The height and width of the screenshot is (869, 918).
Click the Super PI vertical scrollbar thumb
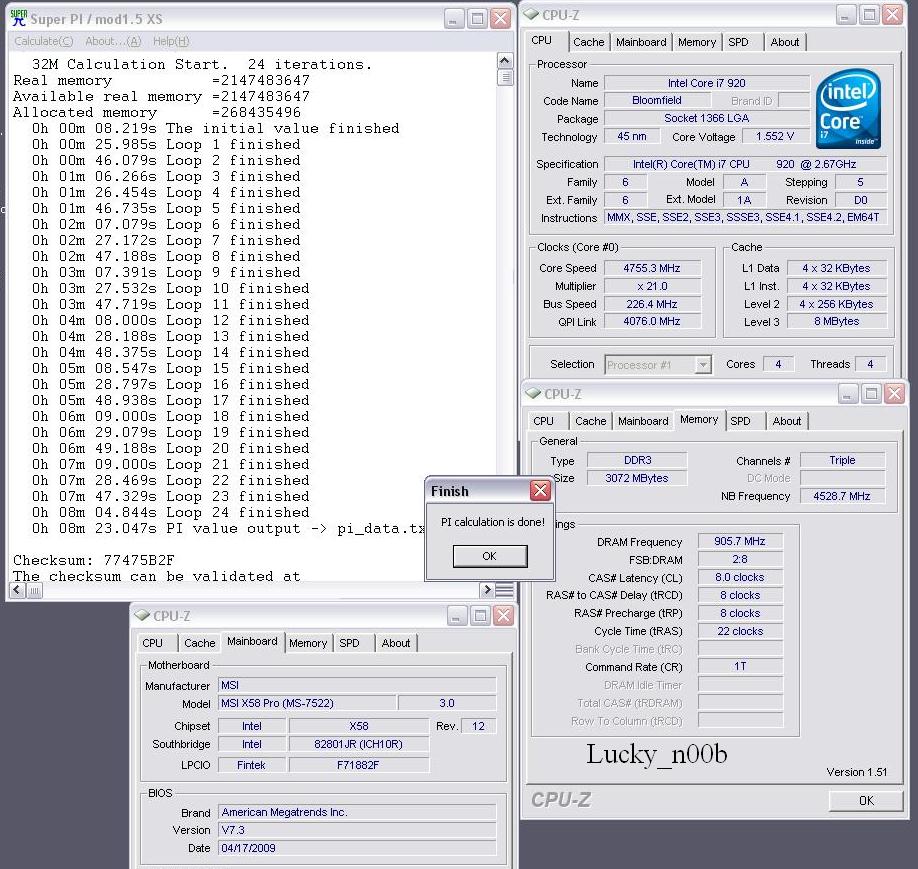click(x=505, y=77)
